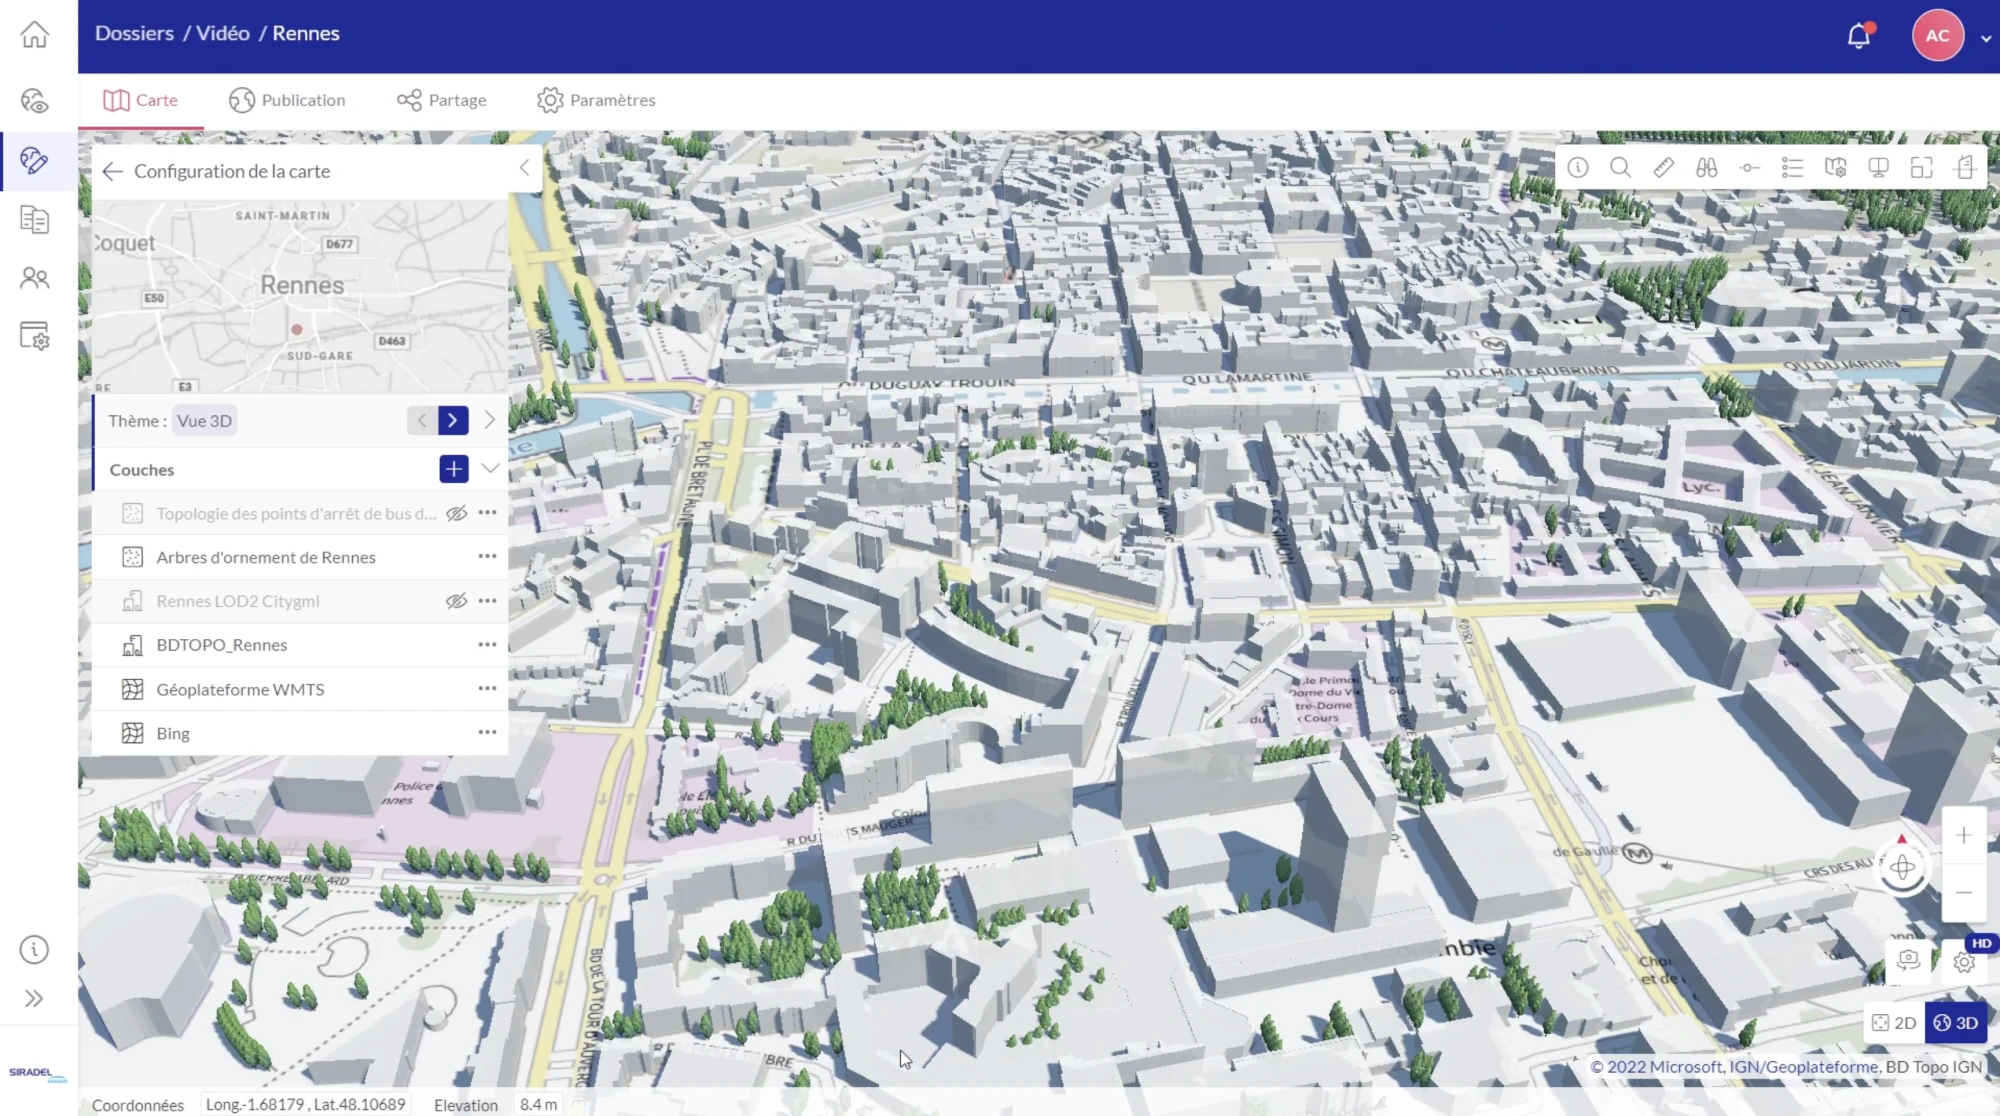2000x1116 pixels.
Task: Switch map to 2D mode
Action: click(1894, 1023)
